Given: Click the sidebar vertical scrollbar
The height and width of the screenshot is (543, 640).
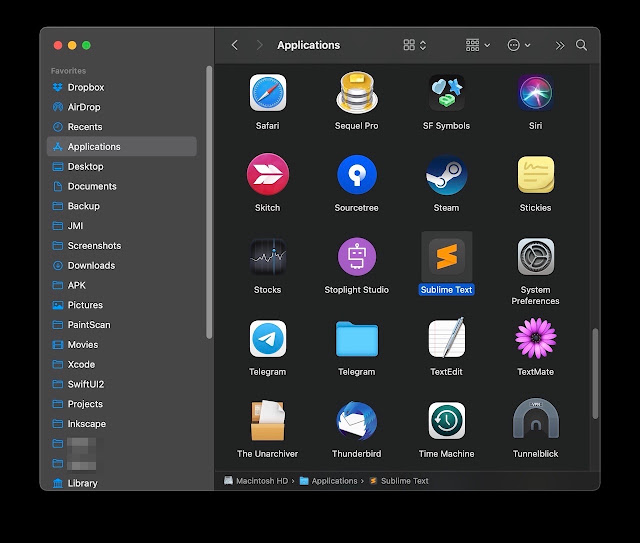Looking at the screenshot, I should [x=209, y=202].
